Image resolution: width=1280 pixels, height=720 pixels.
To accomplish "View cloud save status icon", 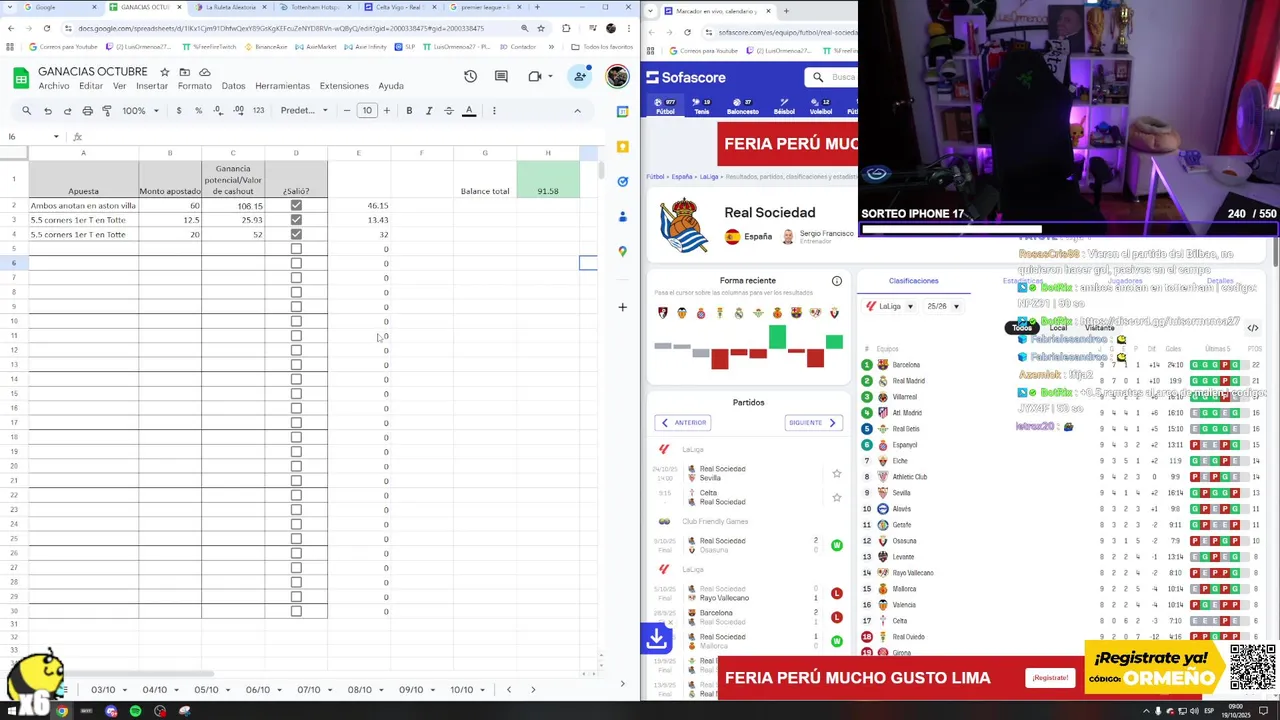I will pos(205,72).
